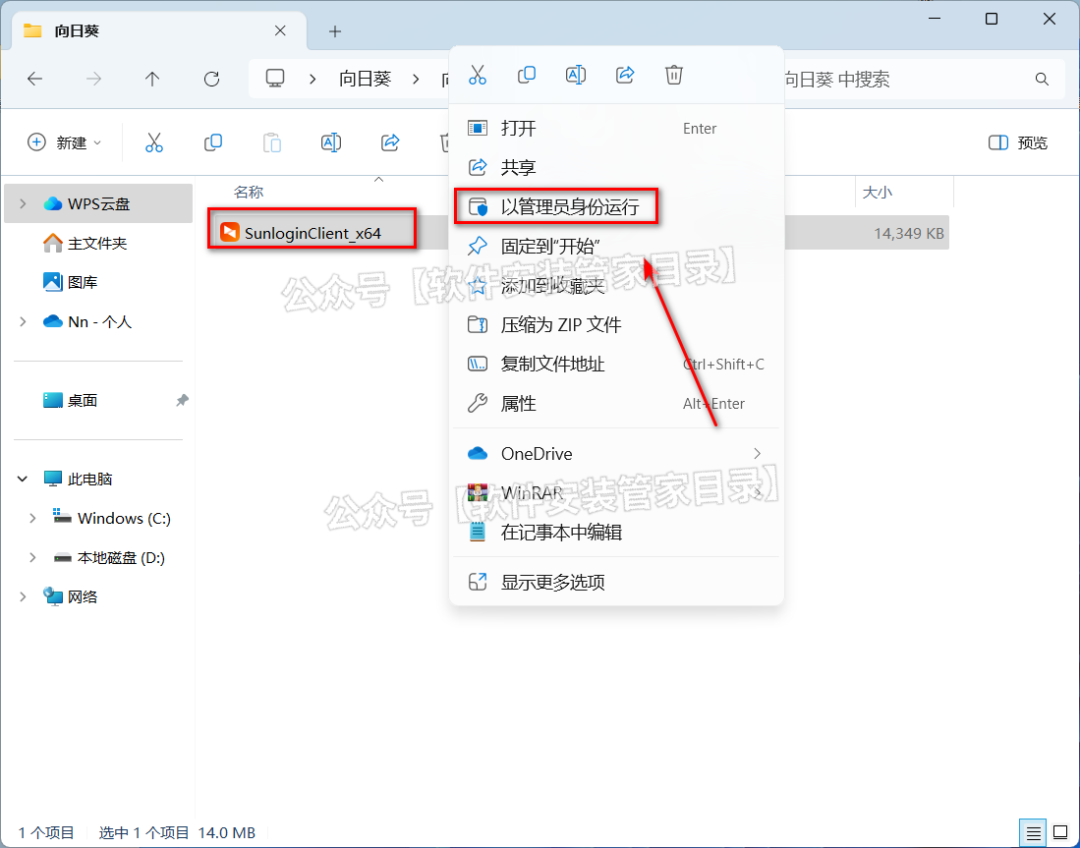1080x848 pixels.
Task: Click the search magnifier icon
Action: coord(1041,79)
